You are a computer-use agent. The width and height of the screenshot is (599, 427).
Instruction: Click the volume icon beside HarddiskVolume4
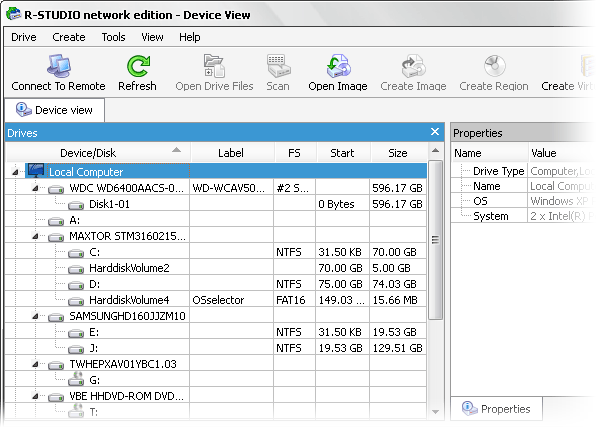coord(76,301)
